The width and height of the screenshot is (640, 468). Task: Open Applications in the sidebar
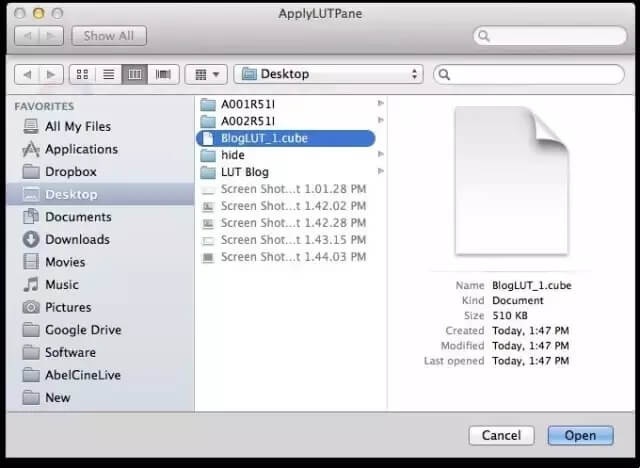coord(81,149)
